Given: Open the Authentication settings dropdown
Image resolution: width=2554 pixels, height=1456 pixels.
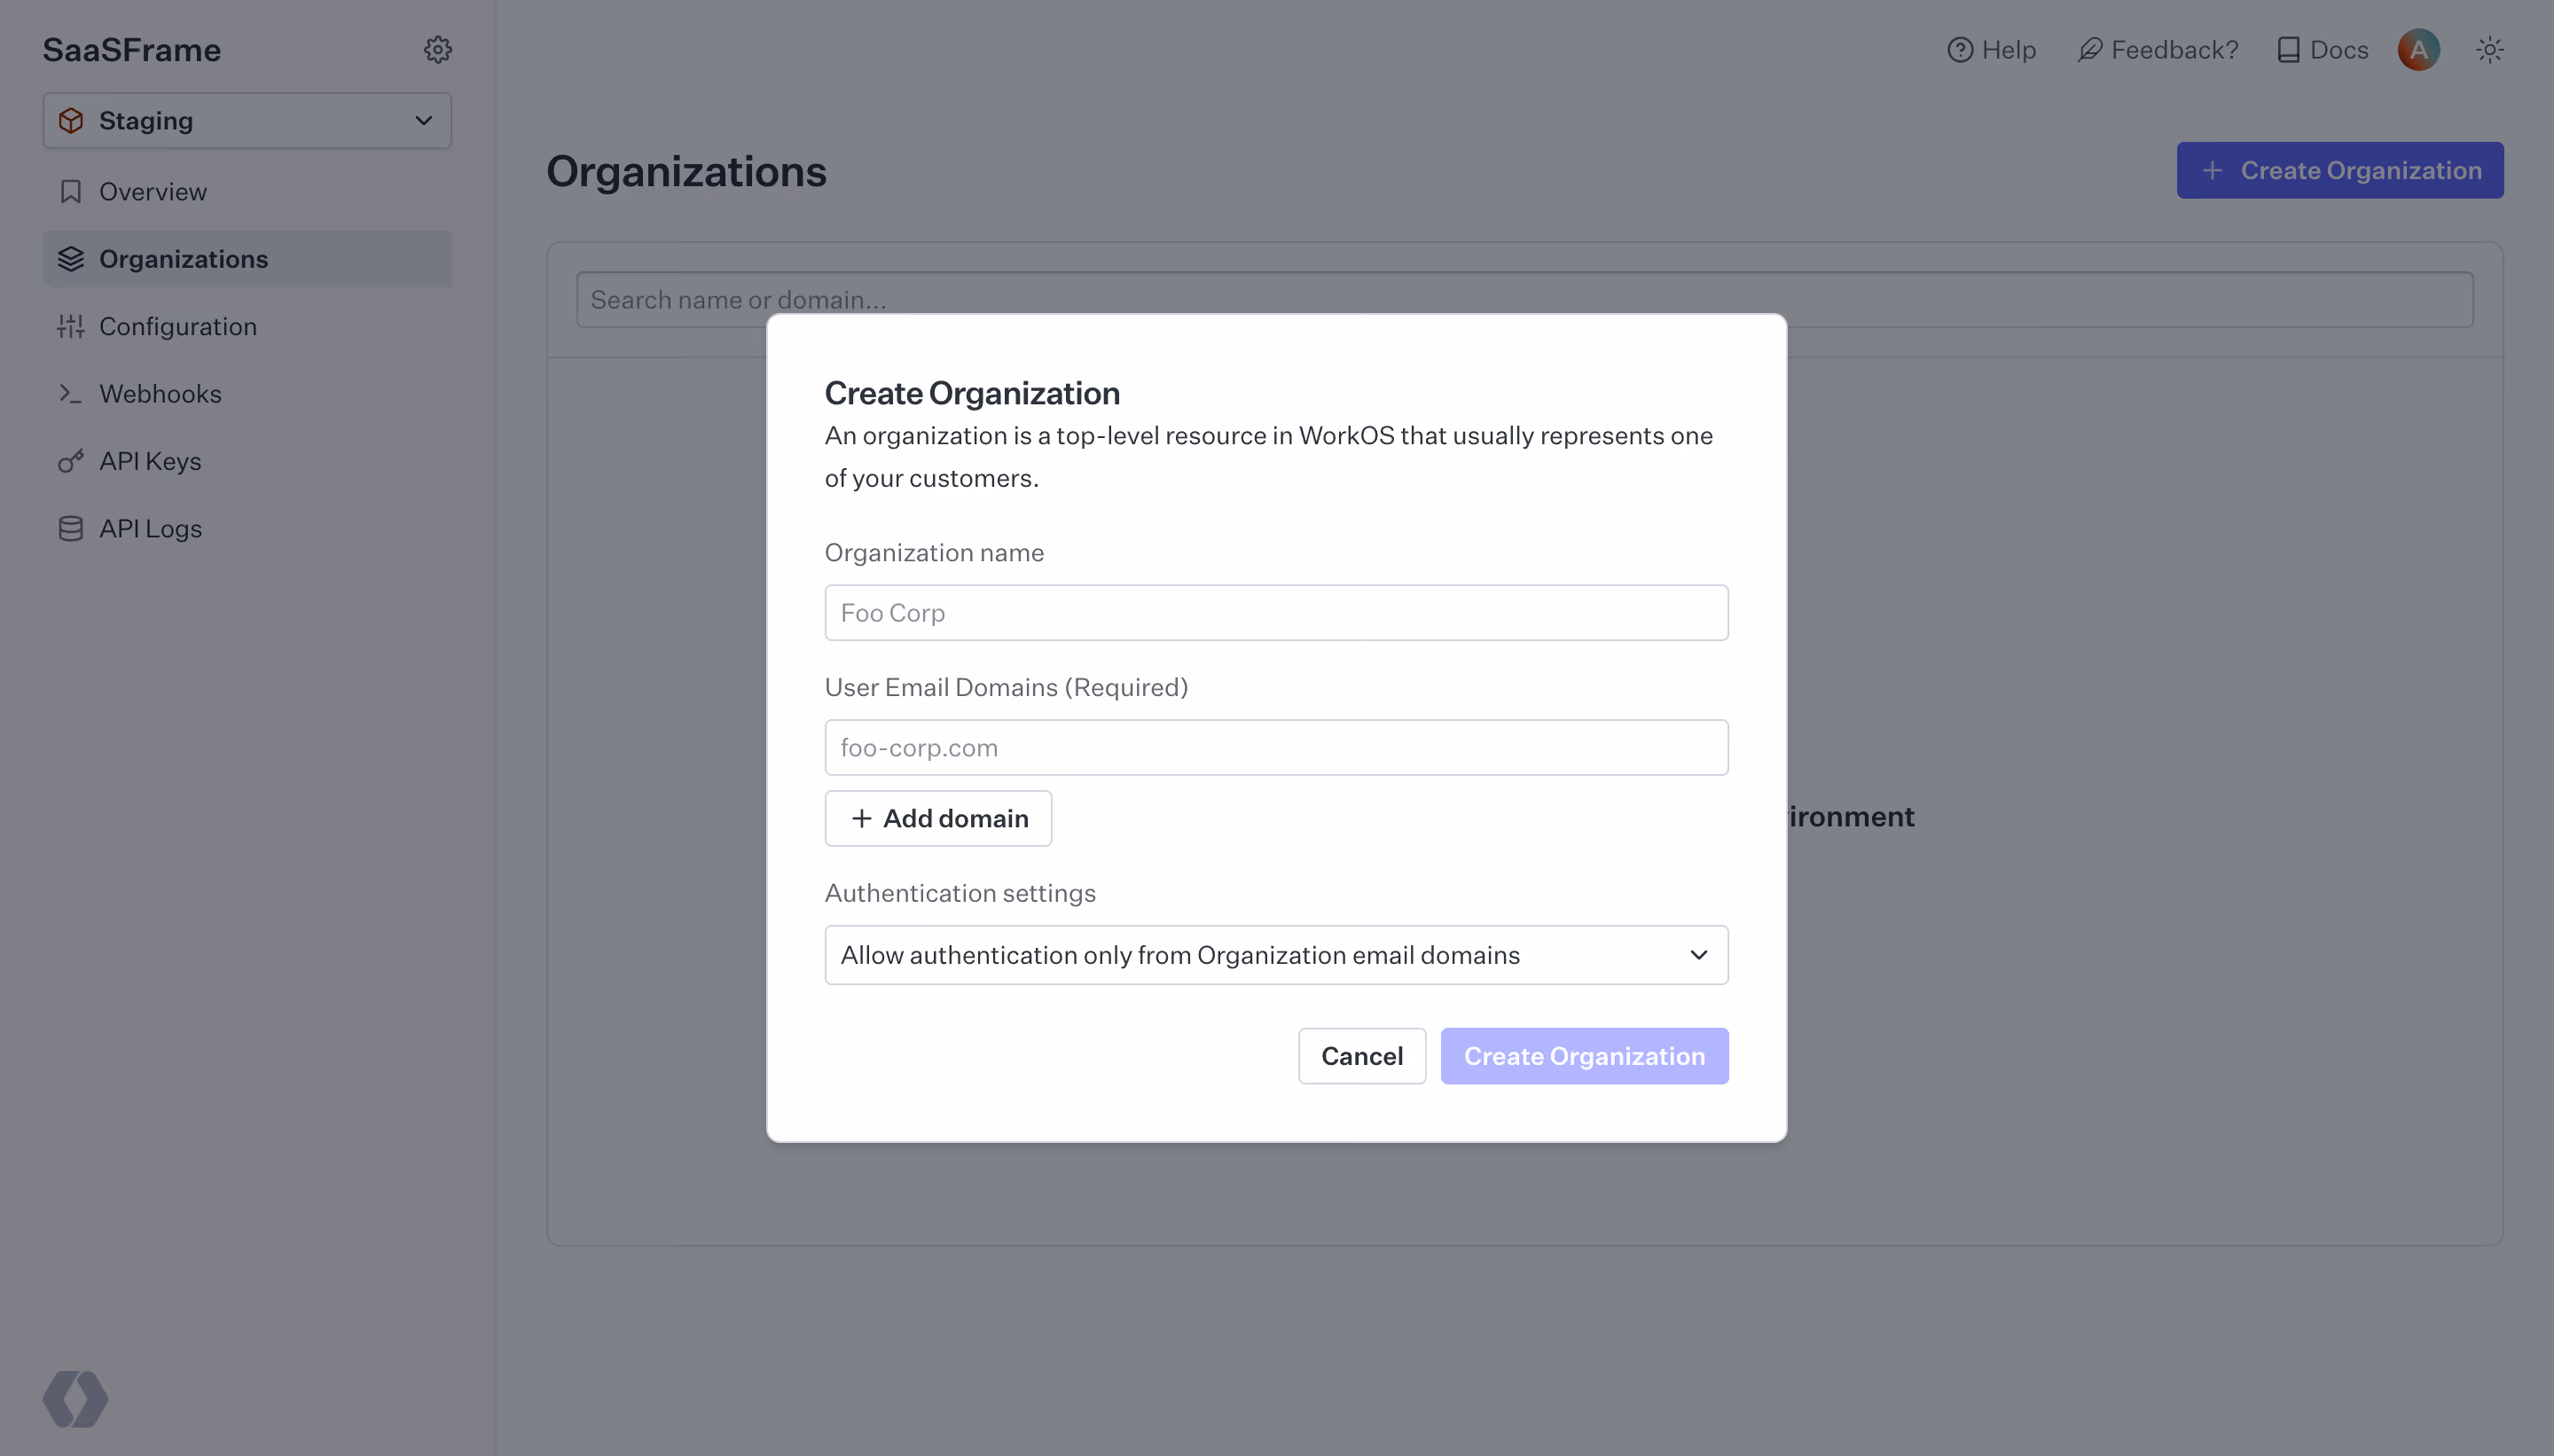Looking at the screenshot, I should click(1276, 955).
